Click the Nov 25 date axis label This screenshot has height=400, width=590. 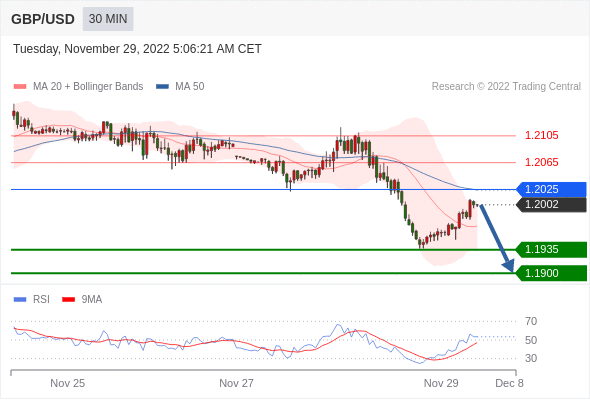(68, 383)
